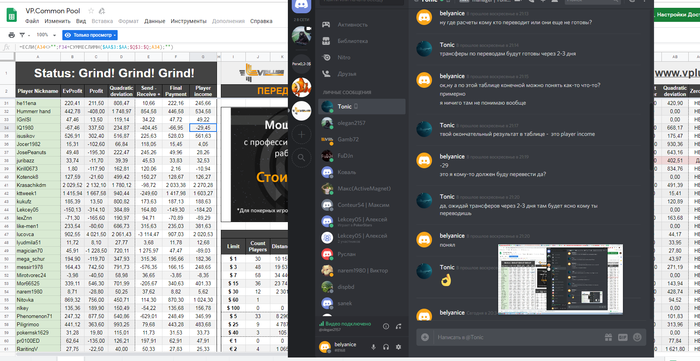700x361 pixels.
Task: Open direct message with dispbd
Action: [x=362, y=287]
